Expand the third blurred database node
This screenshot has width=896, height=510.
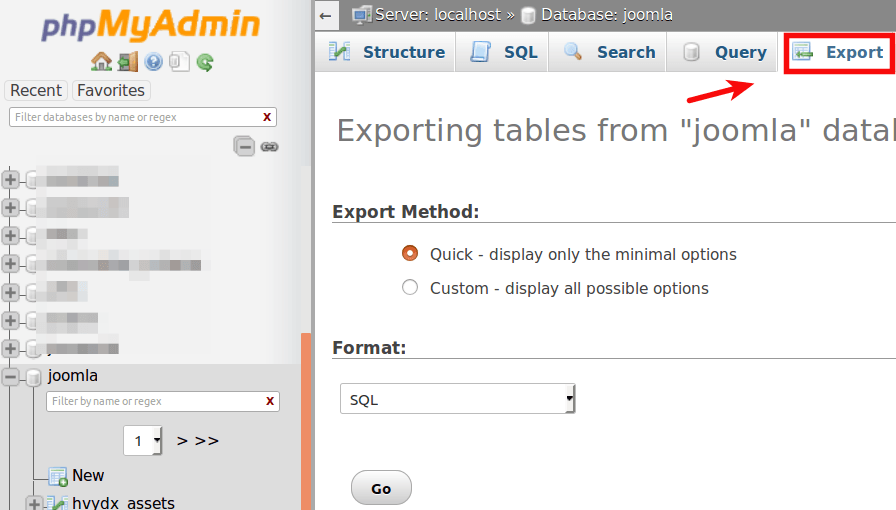[10, 235]
